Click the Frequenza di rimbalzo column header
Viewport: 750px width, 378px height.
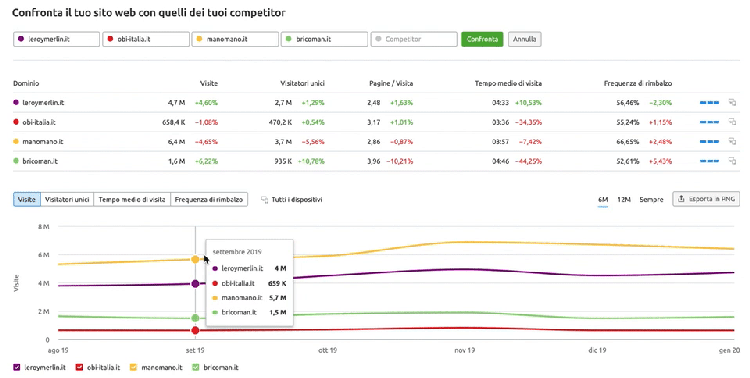[x=638, y=83]
